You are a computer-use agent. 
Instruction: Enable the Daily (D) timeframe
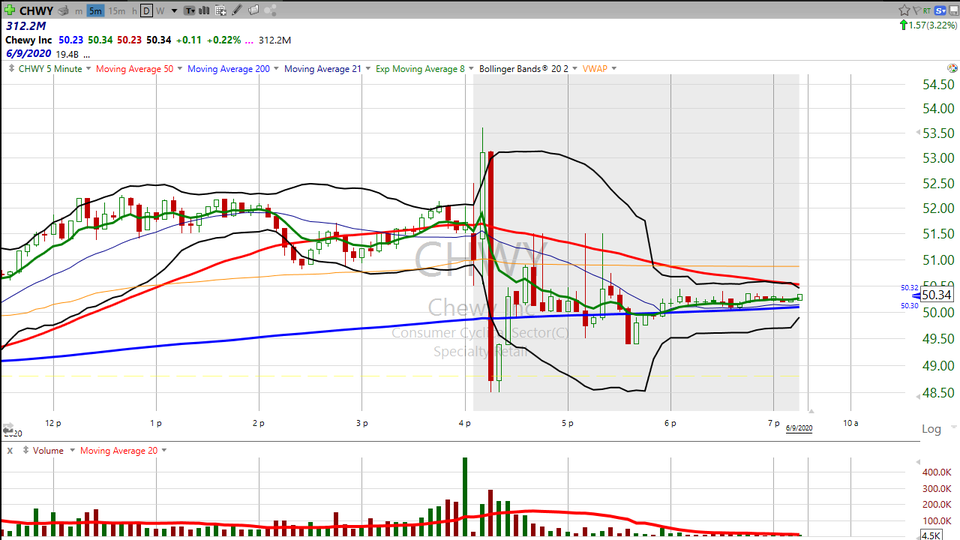click(145, 11)
